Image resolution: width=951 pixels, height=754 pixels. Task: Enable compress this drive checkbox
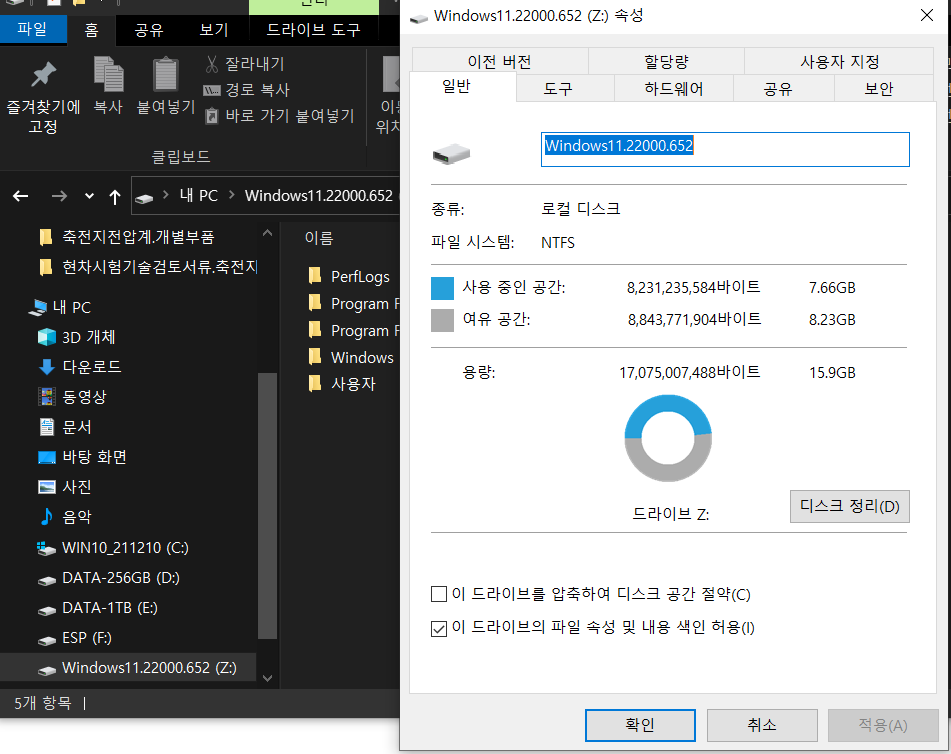[439, 594]
